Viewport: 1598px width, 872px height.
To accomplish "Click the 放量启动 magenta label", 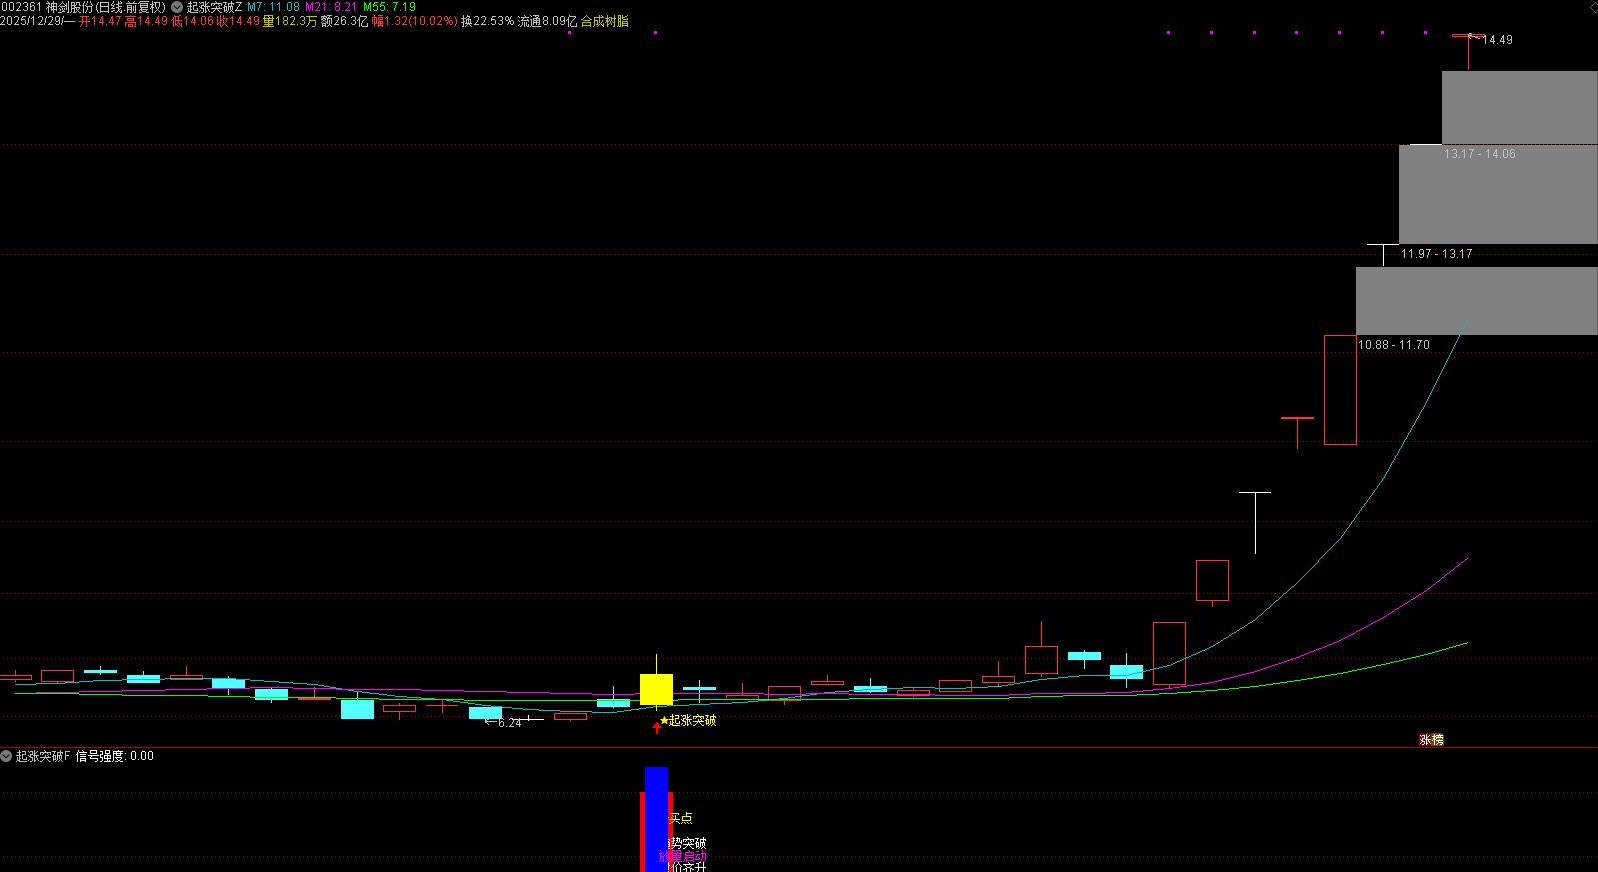I will 683,857.
